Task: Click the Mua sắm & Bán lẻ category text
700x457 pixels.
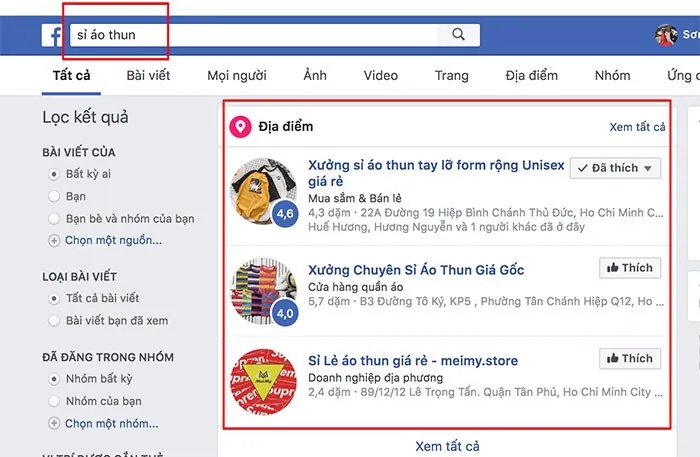Action: click(355, 198)
